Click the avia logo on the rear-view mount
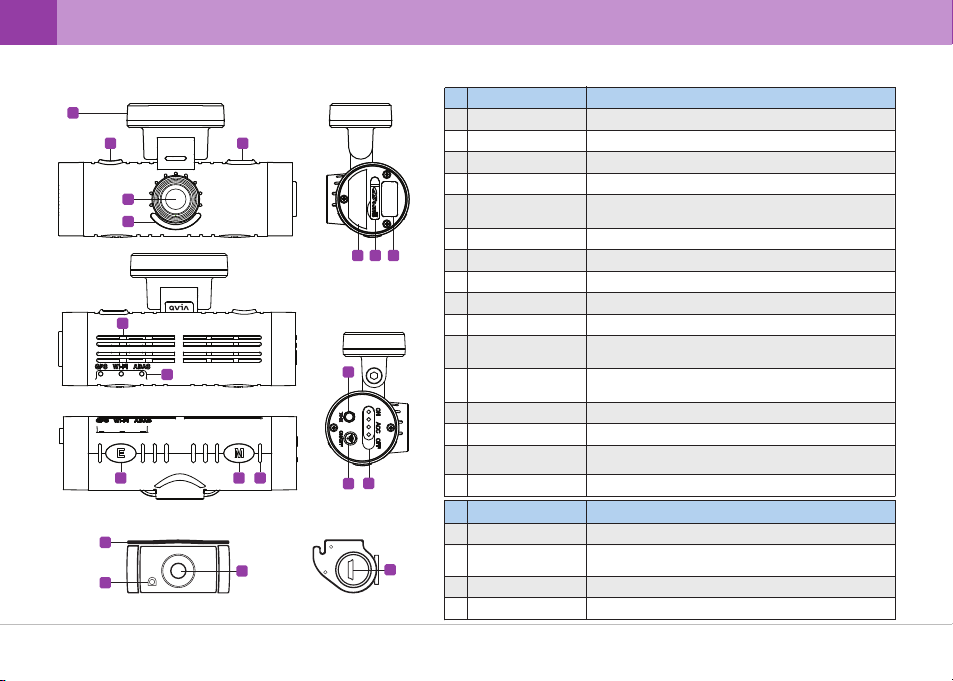The width and height of the screenshot is (953, 681). [179, 307]
